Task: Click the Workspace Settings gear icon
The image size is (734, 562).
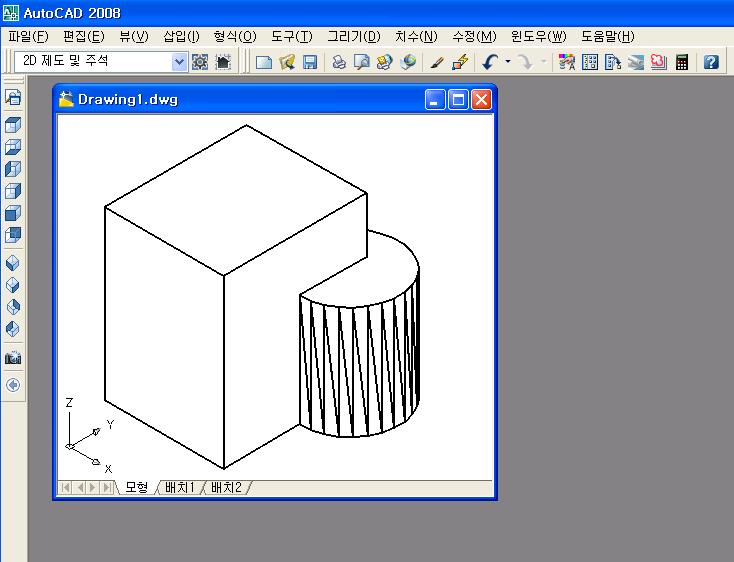Action: click(x=200, y=62)
